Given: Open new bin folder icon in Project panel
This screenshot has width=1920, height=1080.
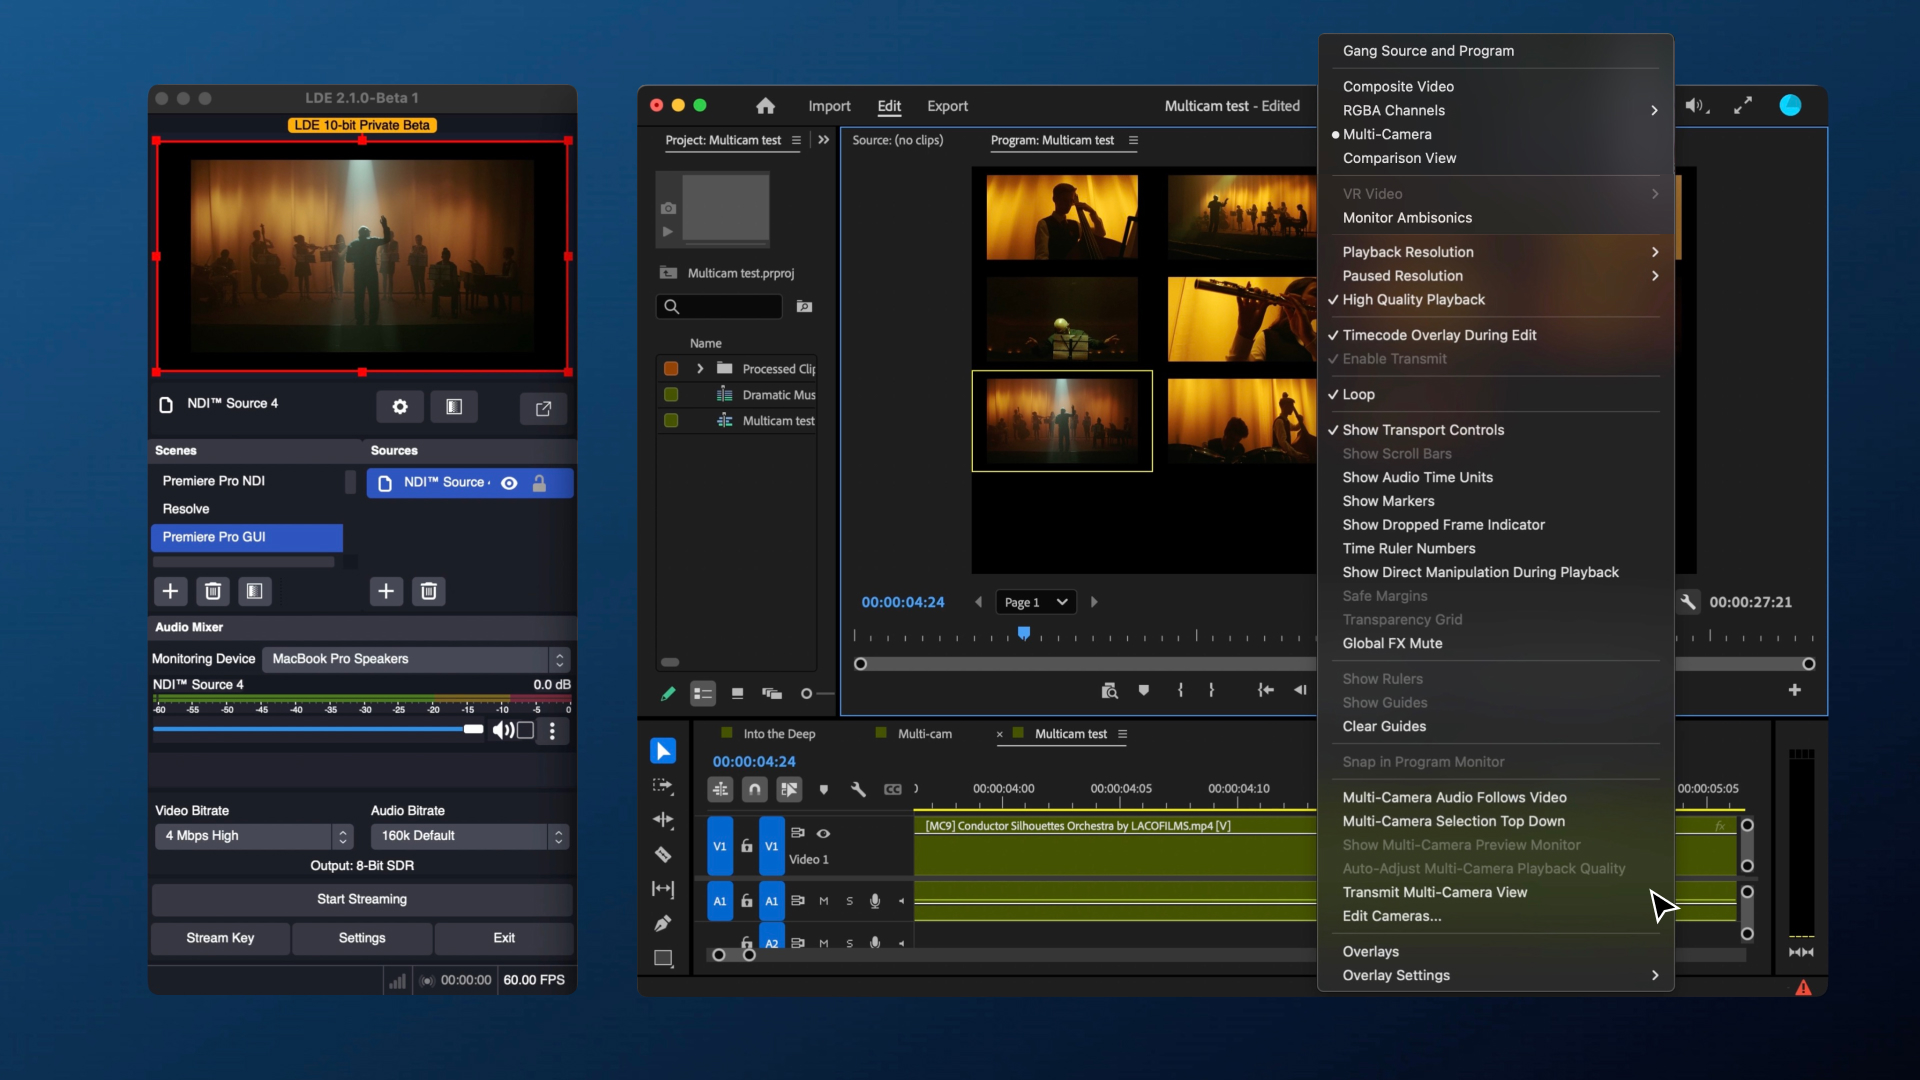Looking at the screenshot, I should (804, 306).
